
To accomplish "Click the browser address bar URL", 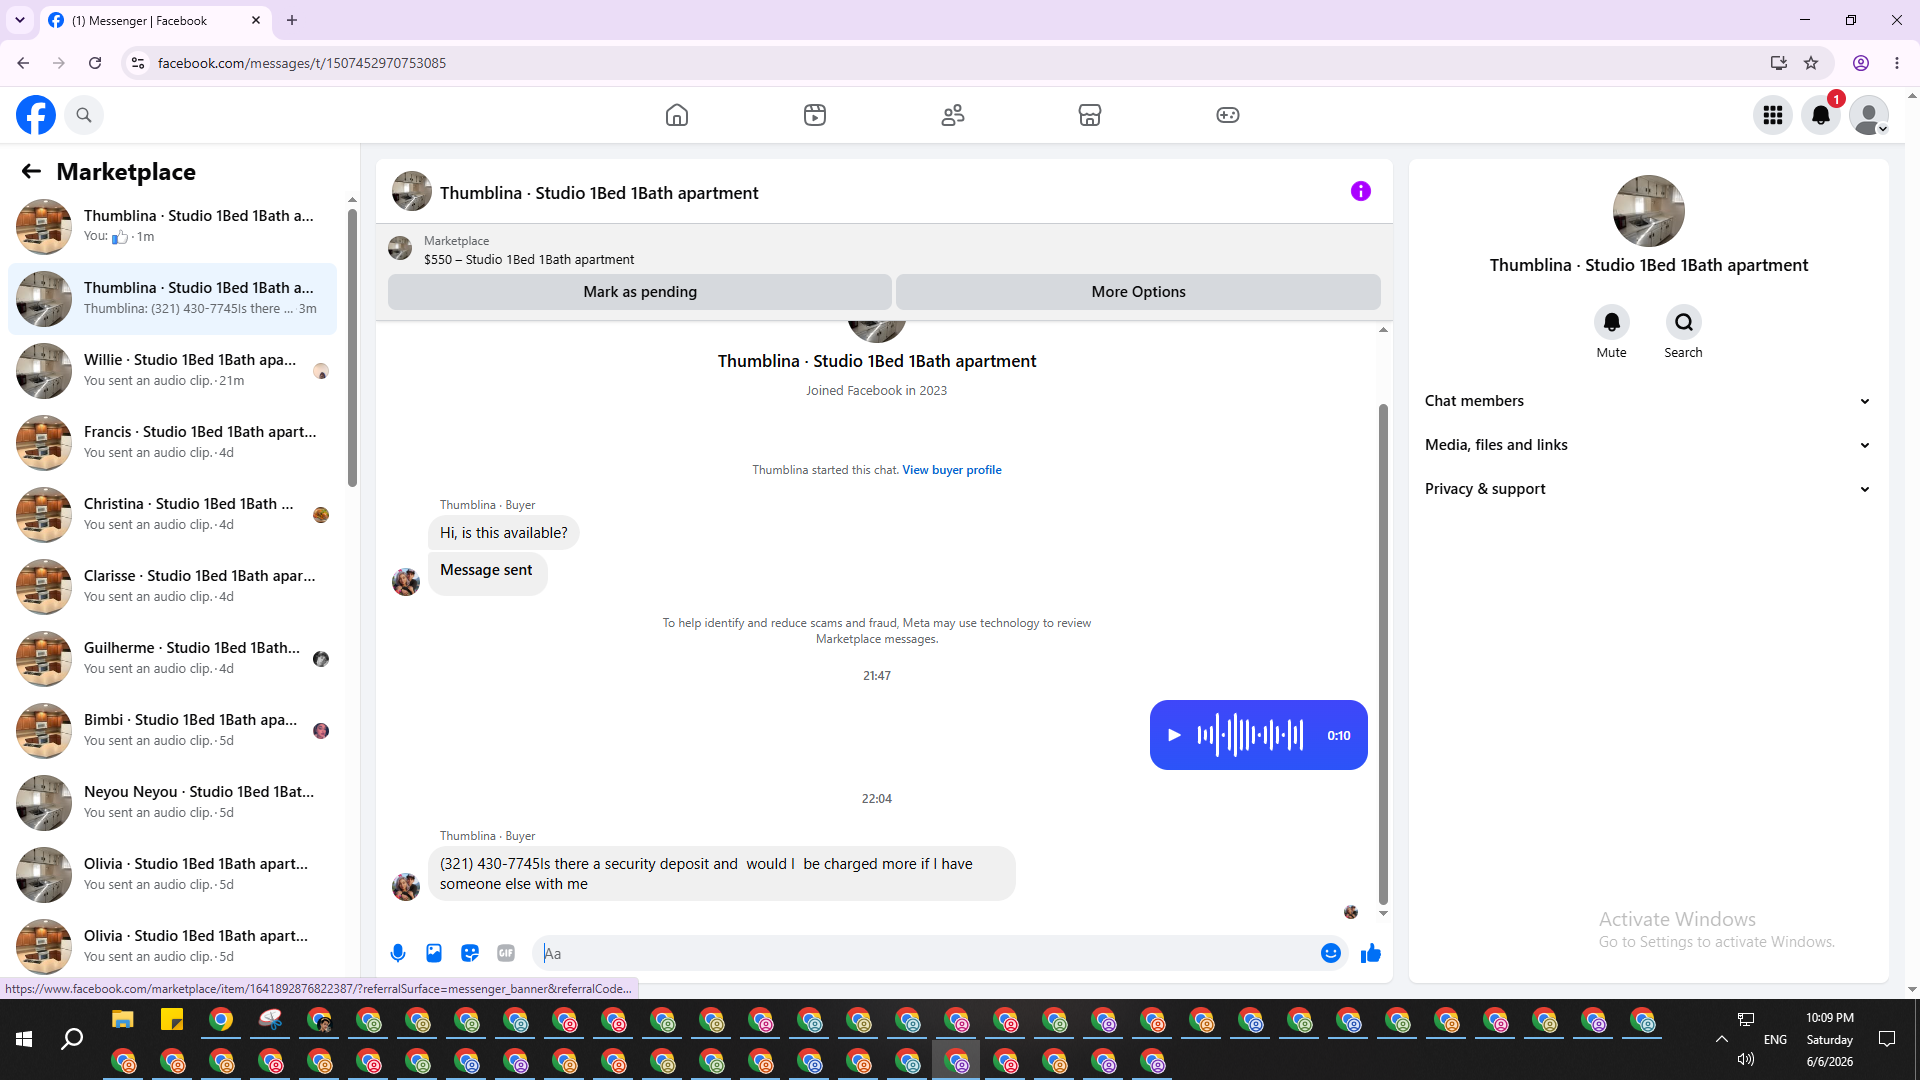I will click(x=302, y=63).
